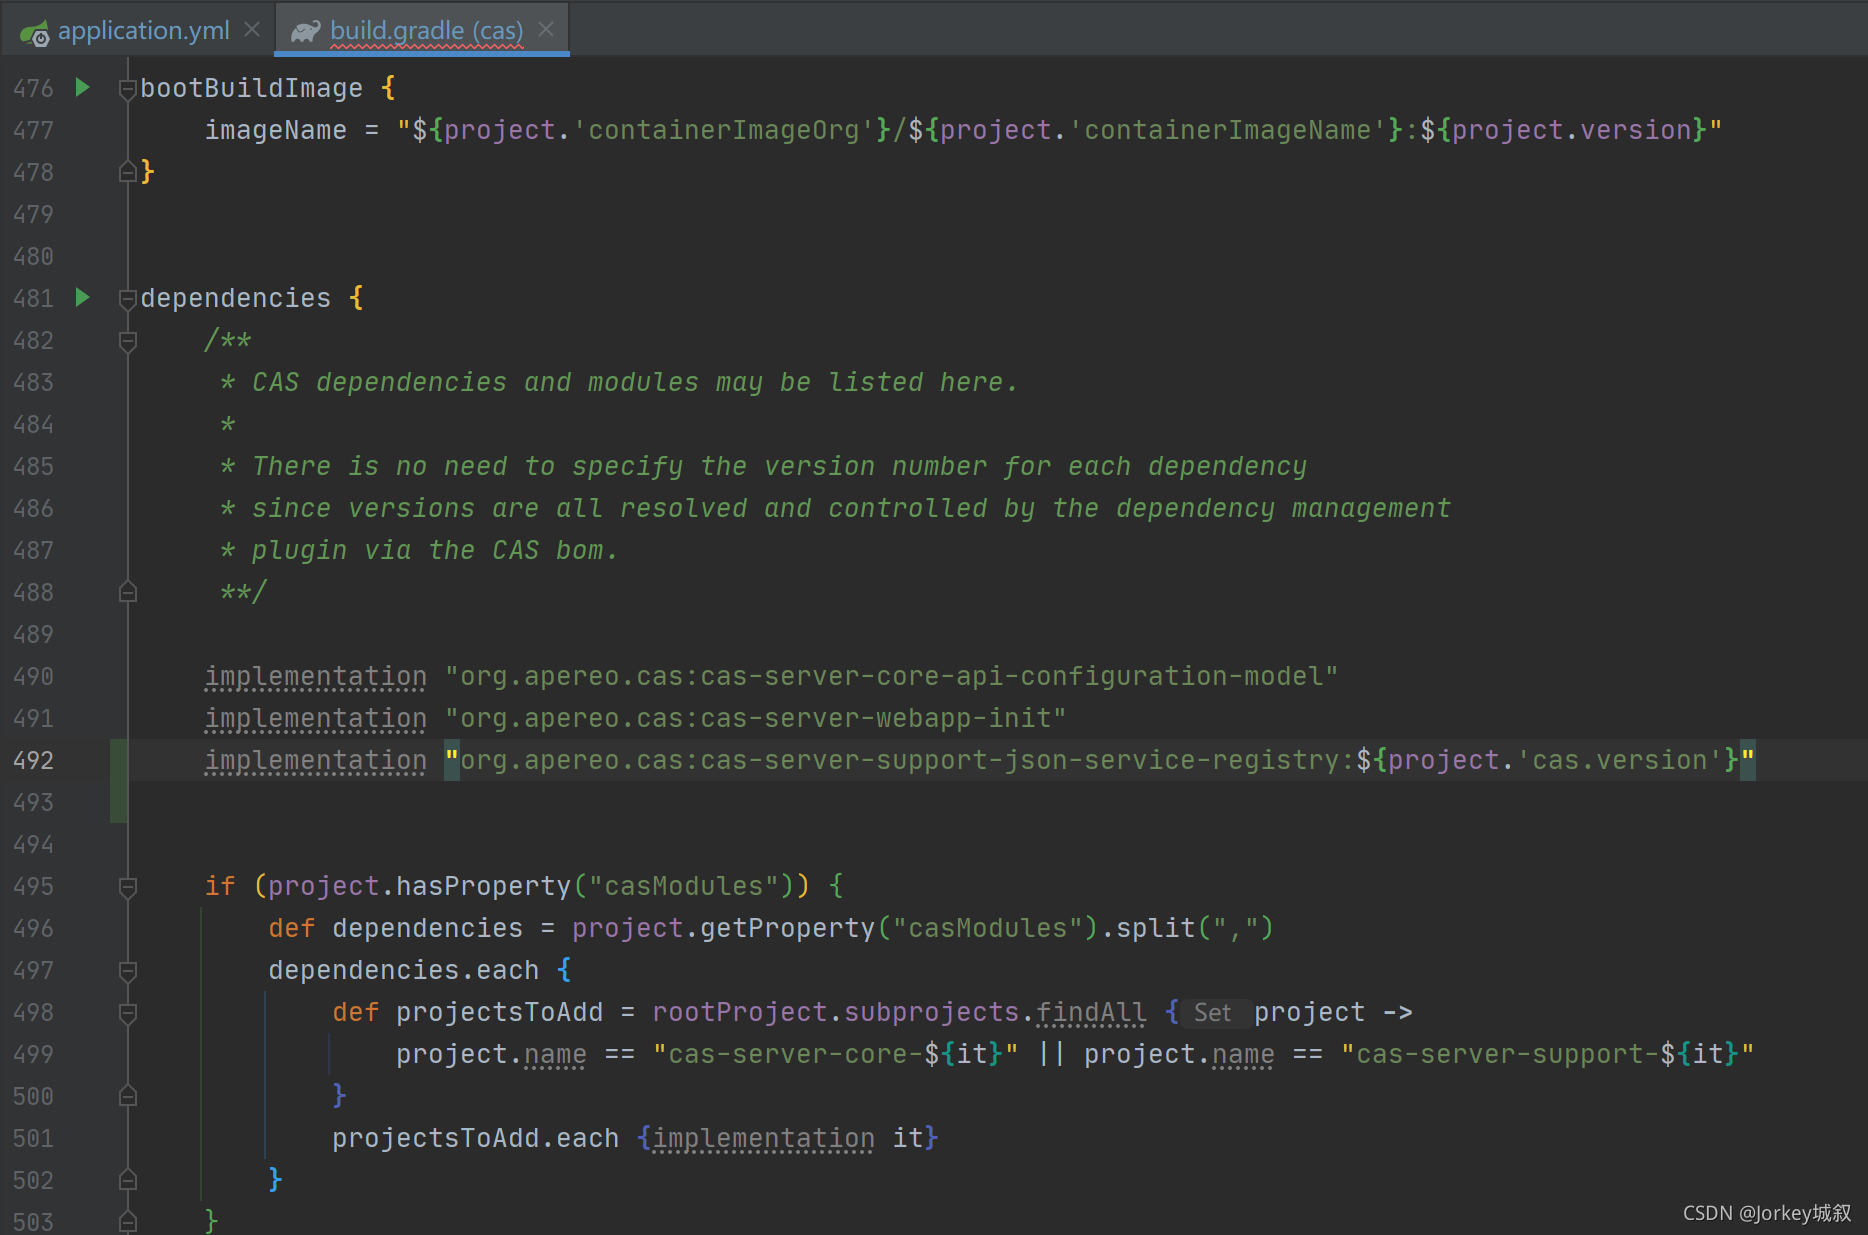Click subprojects on line 498
Screen dimensions: 1868x1235
[931, 1013]
